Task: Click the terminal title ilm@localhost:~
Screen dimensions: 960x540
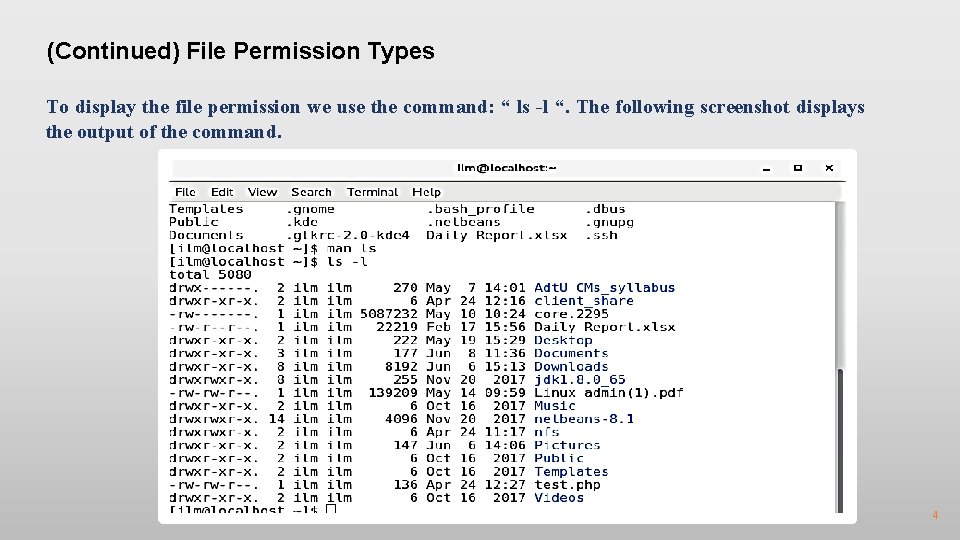Action: pyautogui.click(x=506, y=168)
